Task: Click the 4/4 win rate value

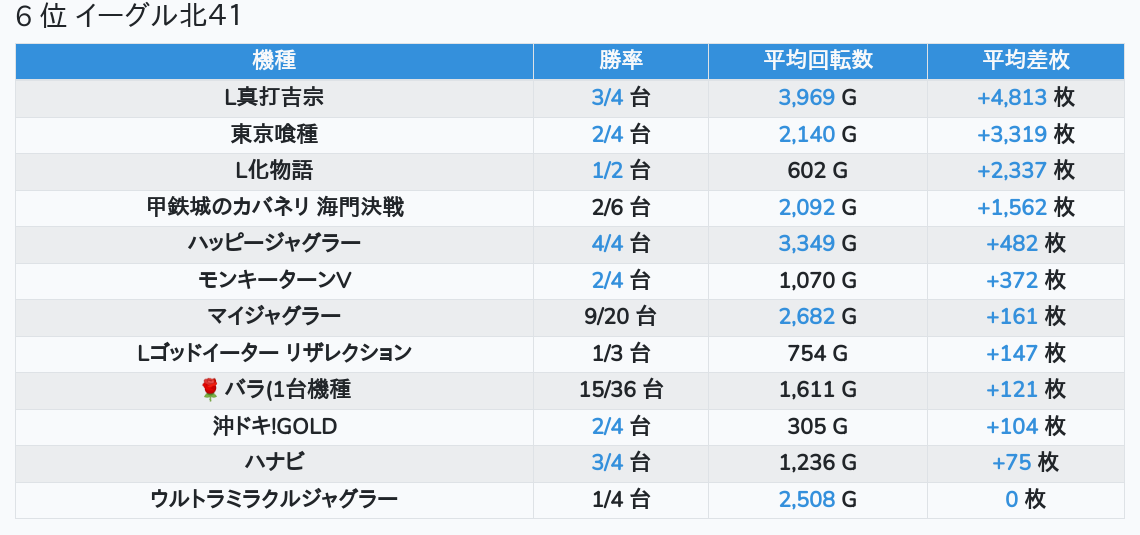Action: [620, 243]
